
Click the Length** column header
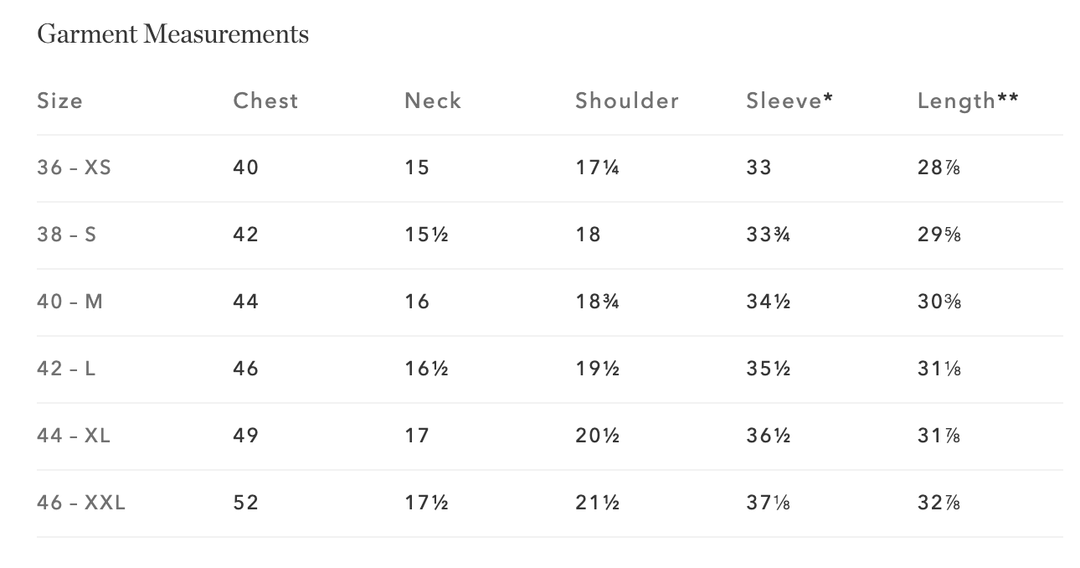coord(968,101)
